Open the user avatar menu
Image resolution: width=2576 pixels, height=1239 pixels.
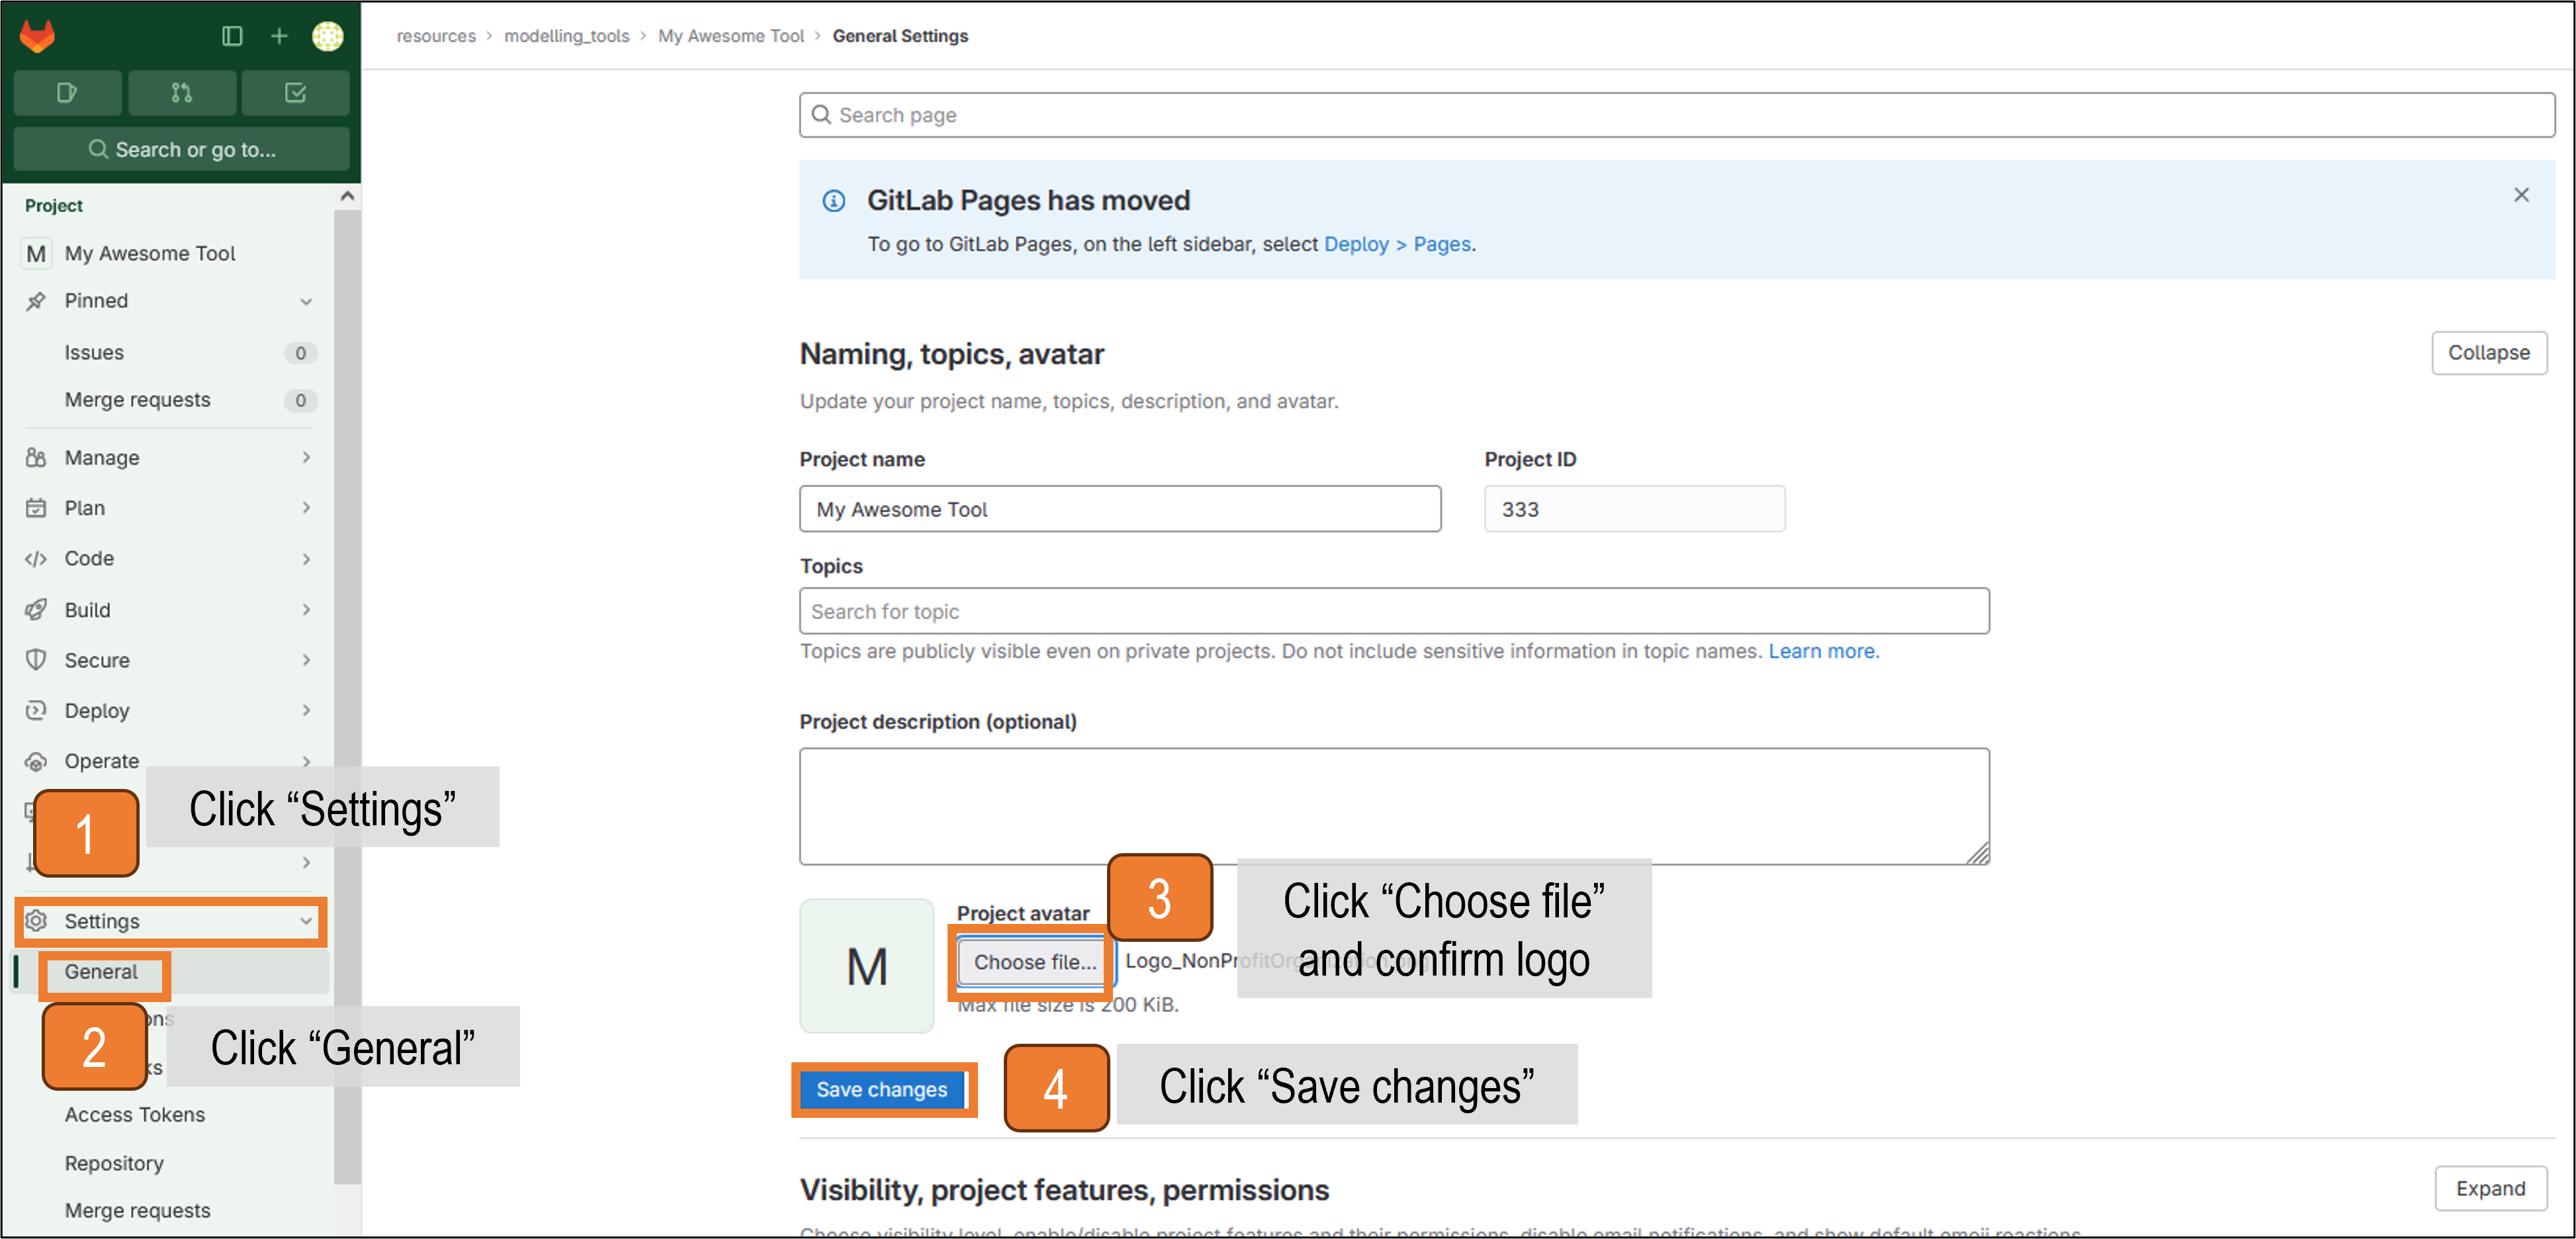pyautogui.click(x=327, y=36)
